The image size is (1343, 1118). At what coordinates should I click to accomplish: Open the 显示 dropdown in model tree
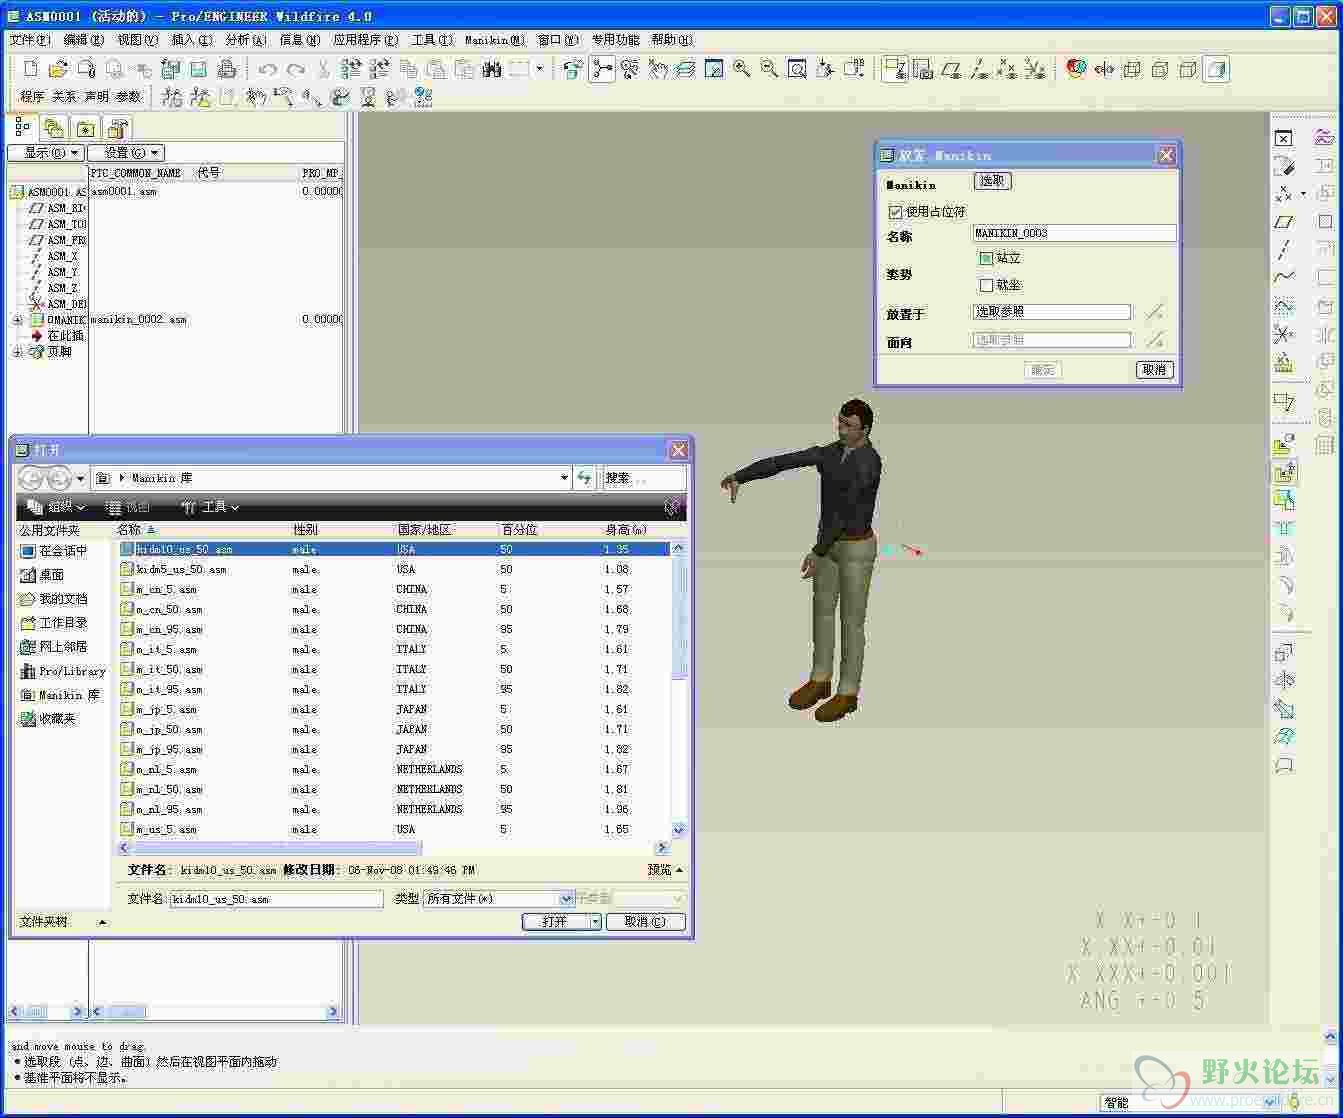point(45,153)
